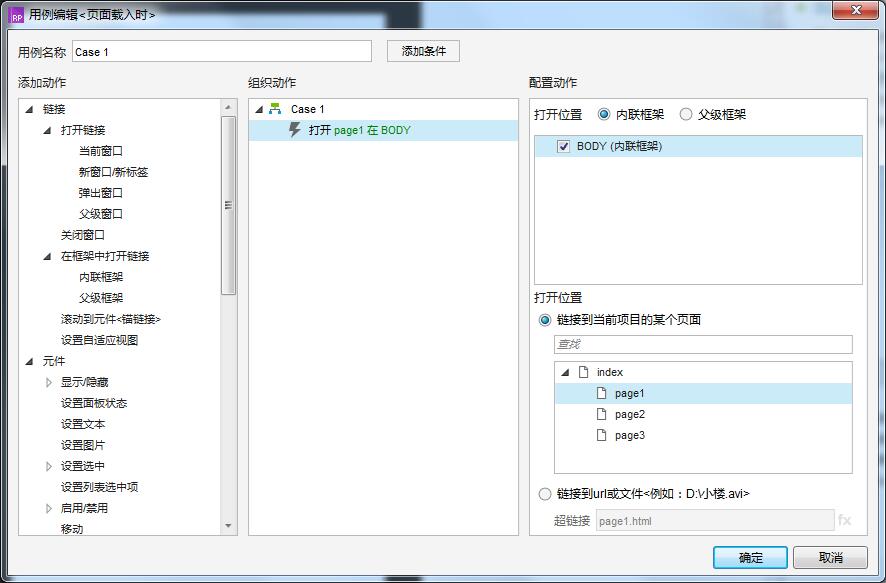Collapse the Case 1 node in the organize actions list
This screenshot has height=583, width=886.
click(259, 110)
